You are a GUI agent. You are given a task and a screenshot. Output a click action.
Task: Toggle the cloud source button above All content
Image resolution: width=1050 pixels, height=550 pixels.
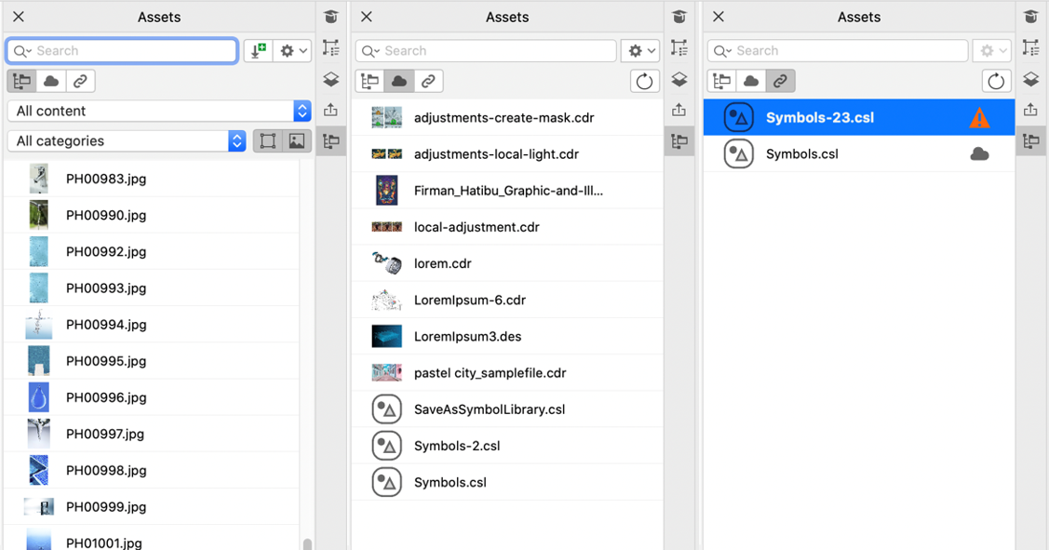pyautogui.click(x=51, y=81)
